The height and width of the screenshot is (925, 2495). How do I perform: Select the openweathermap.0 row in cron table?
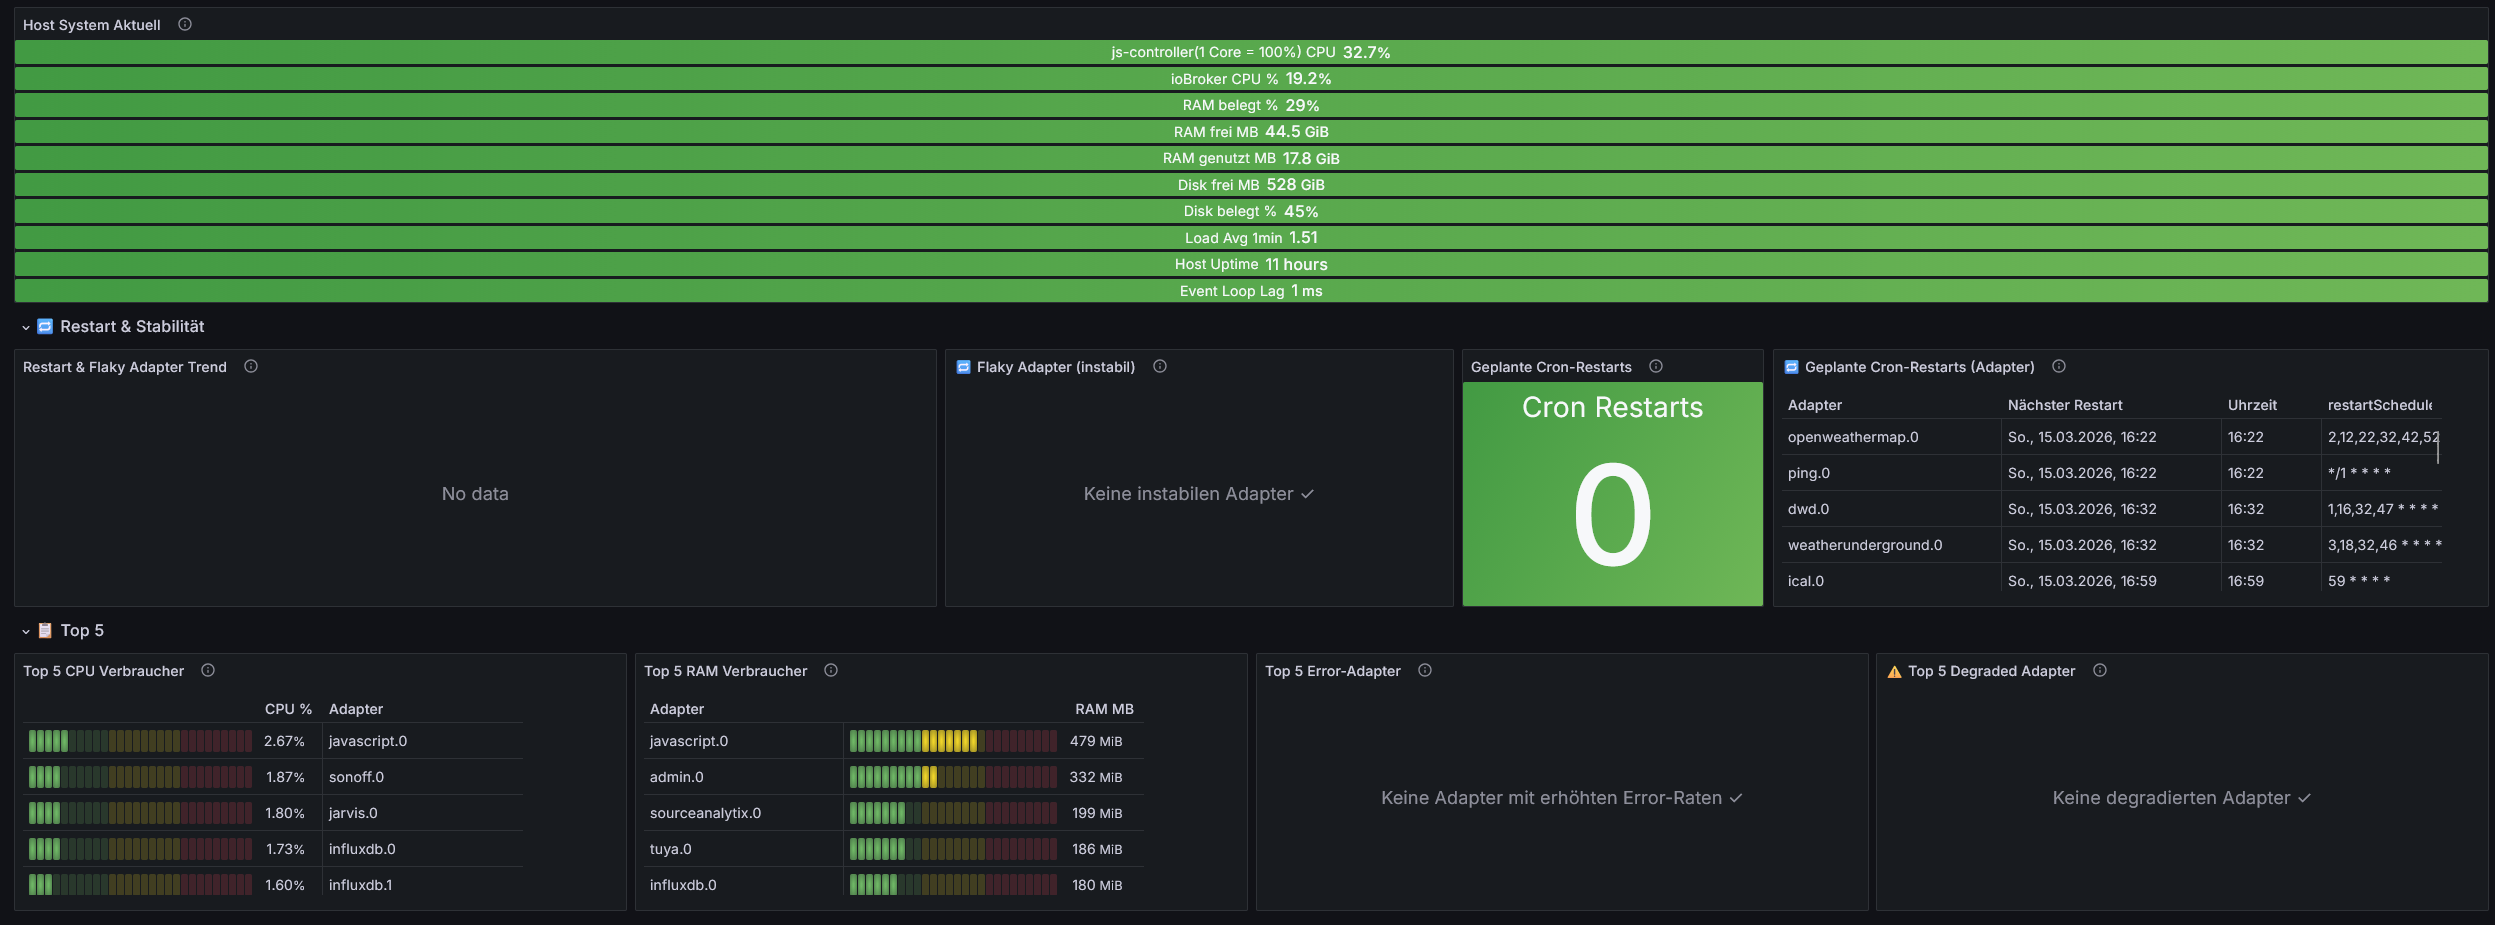pos(1853,437)
